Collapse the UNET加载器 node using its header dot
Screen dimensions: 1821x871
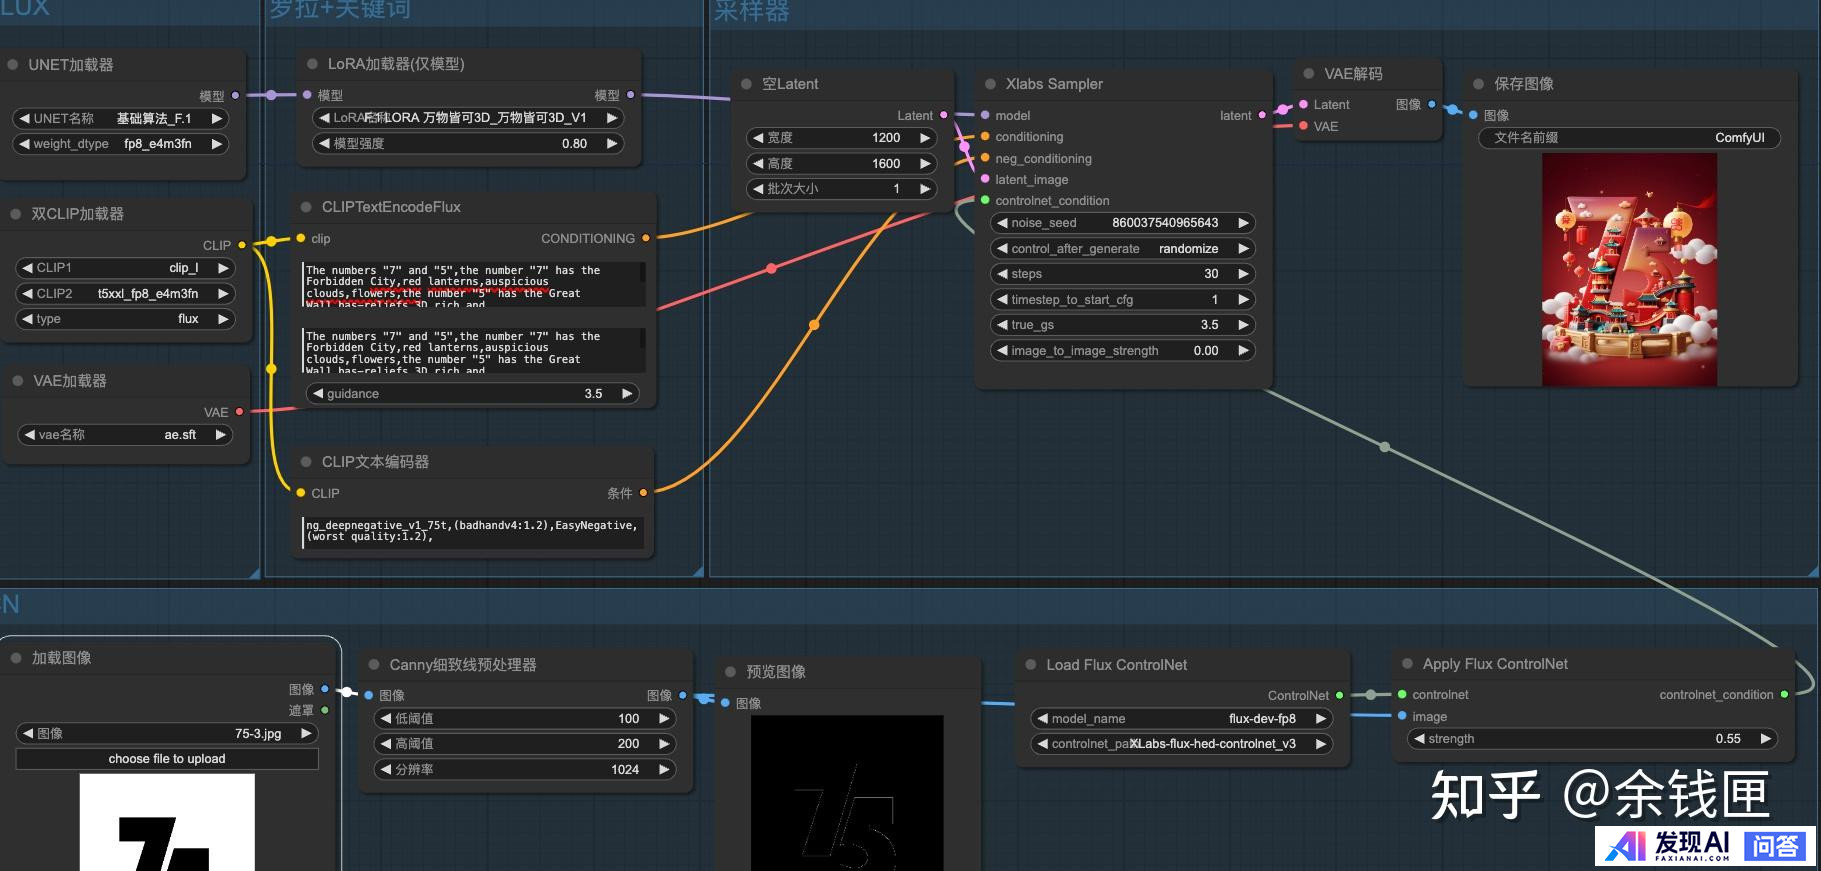[x=13, y=65]
